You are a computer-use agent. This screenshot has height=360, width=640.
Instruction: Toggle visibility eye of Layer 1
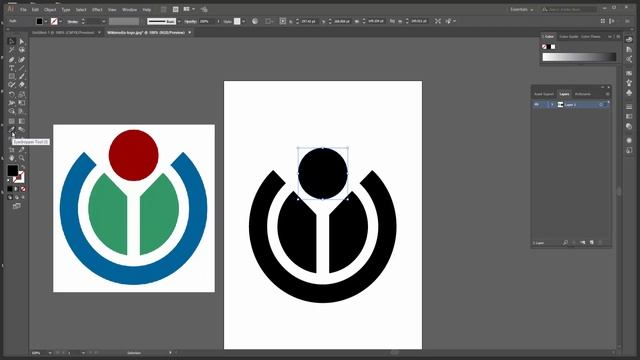pos(537,104)
